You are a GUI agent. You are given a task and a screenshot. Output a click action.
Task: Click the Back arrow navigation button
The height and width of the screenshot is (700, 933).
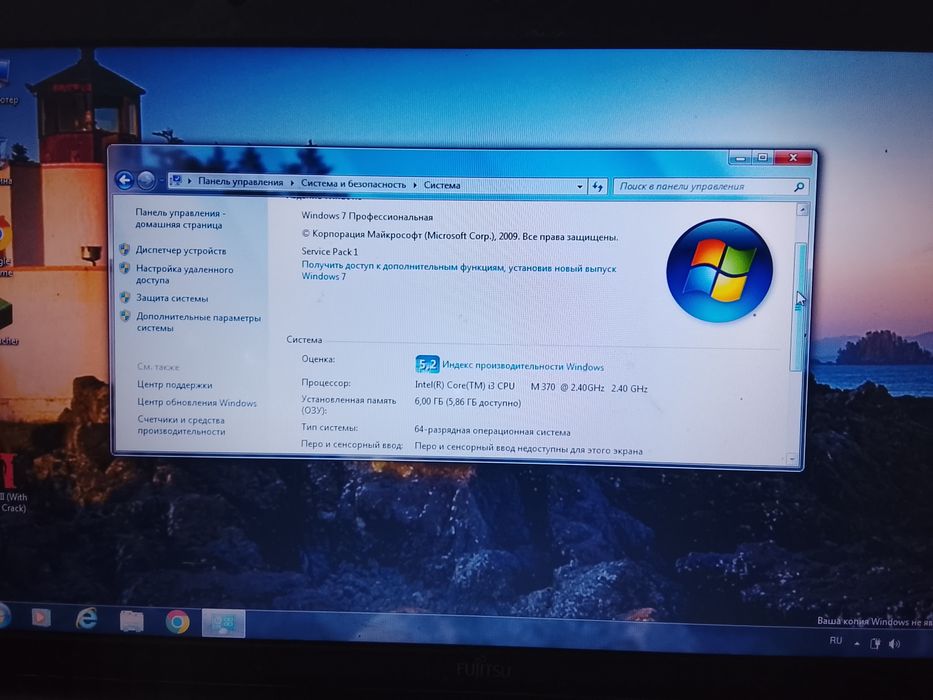coord(124,179)
